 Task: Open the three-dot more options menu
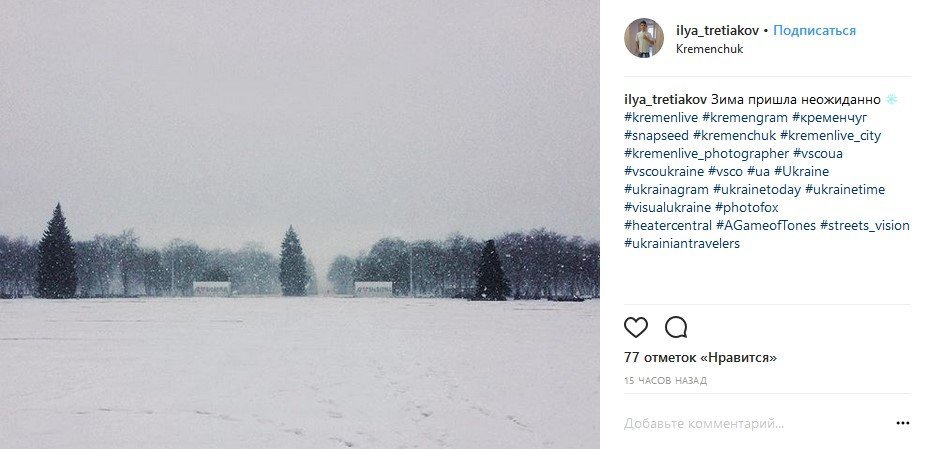(x=902, y=423)
